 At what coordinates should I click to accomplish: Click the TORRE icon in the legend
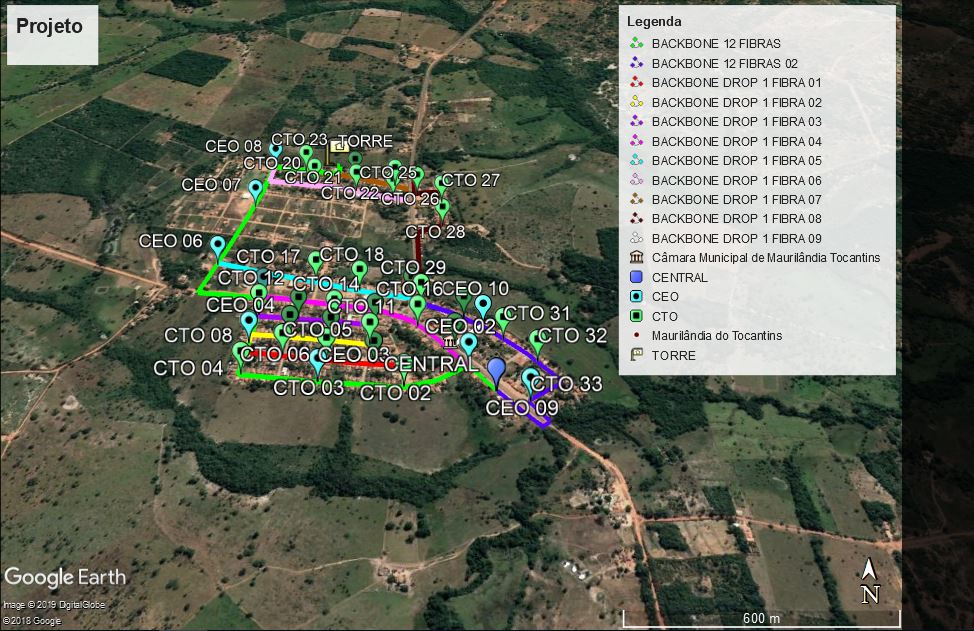click(636, 355)
